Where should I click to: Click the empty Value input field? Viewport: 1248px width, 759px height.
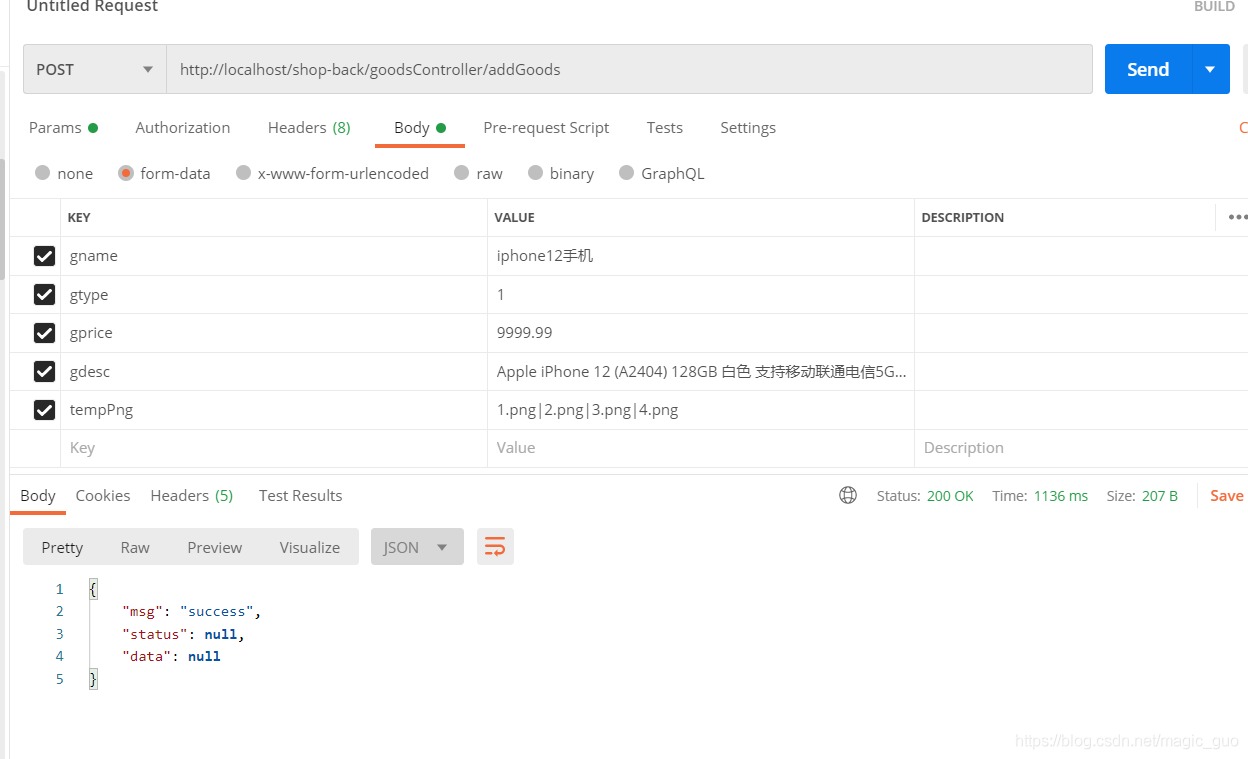[x=701, y=448]
